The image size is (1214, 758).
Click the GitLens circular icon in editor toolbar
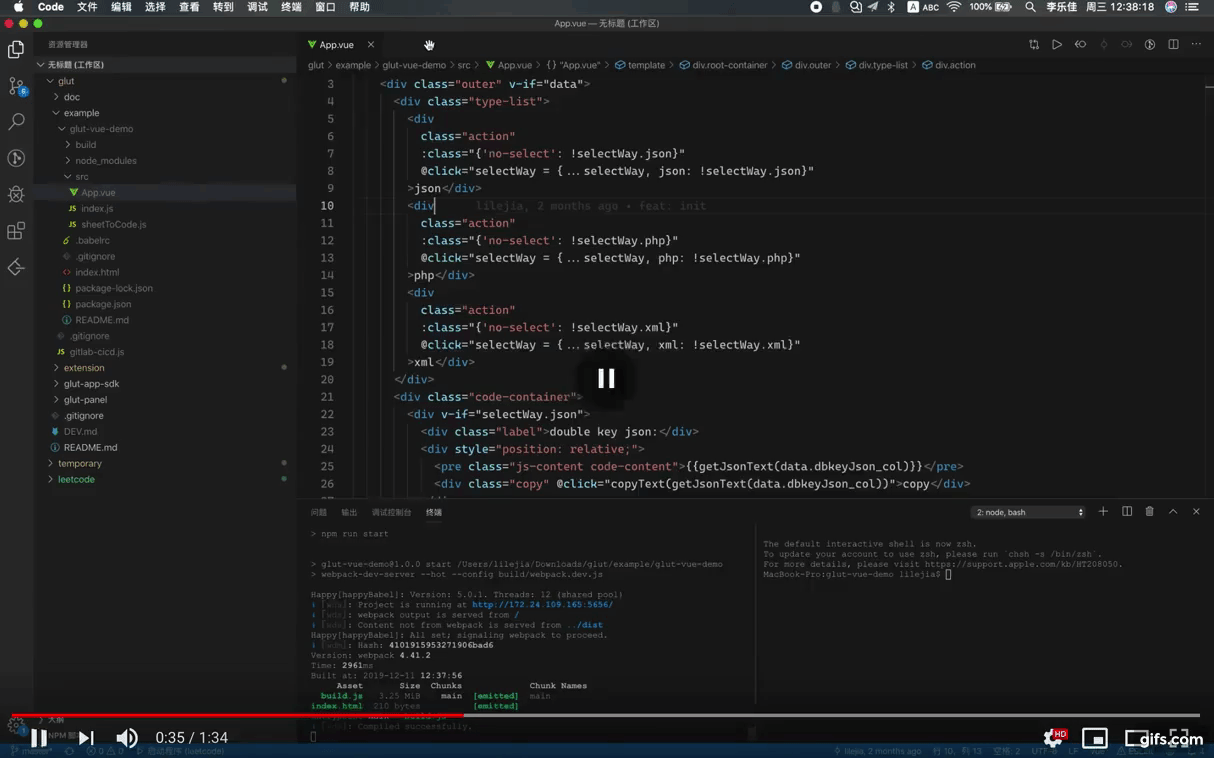(1150, 45)
